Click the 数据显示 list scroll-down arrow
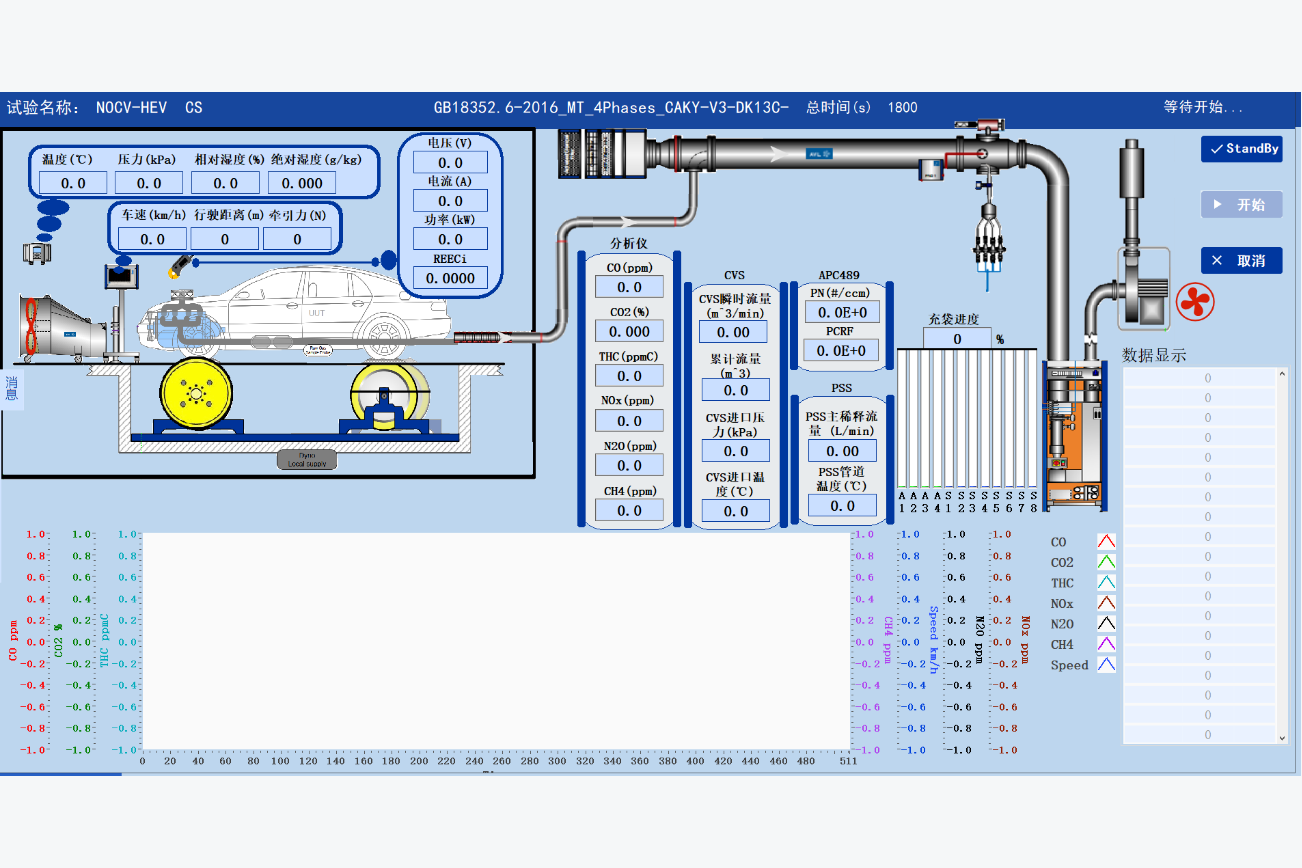This screenshot has height=868, width=1302. tap(1283, 737)
